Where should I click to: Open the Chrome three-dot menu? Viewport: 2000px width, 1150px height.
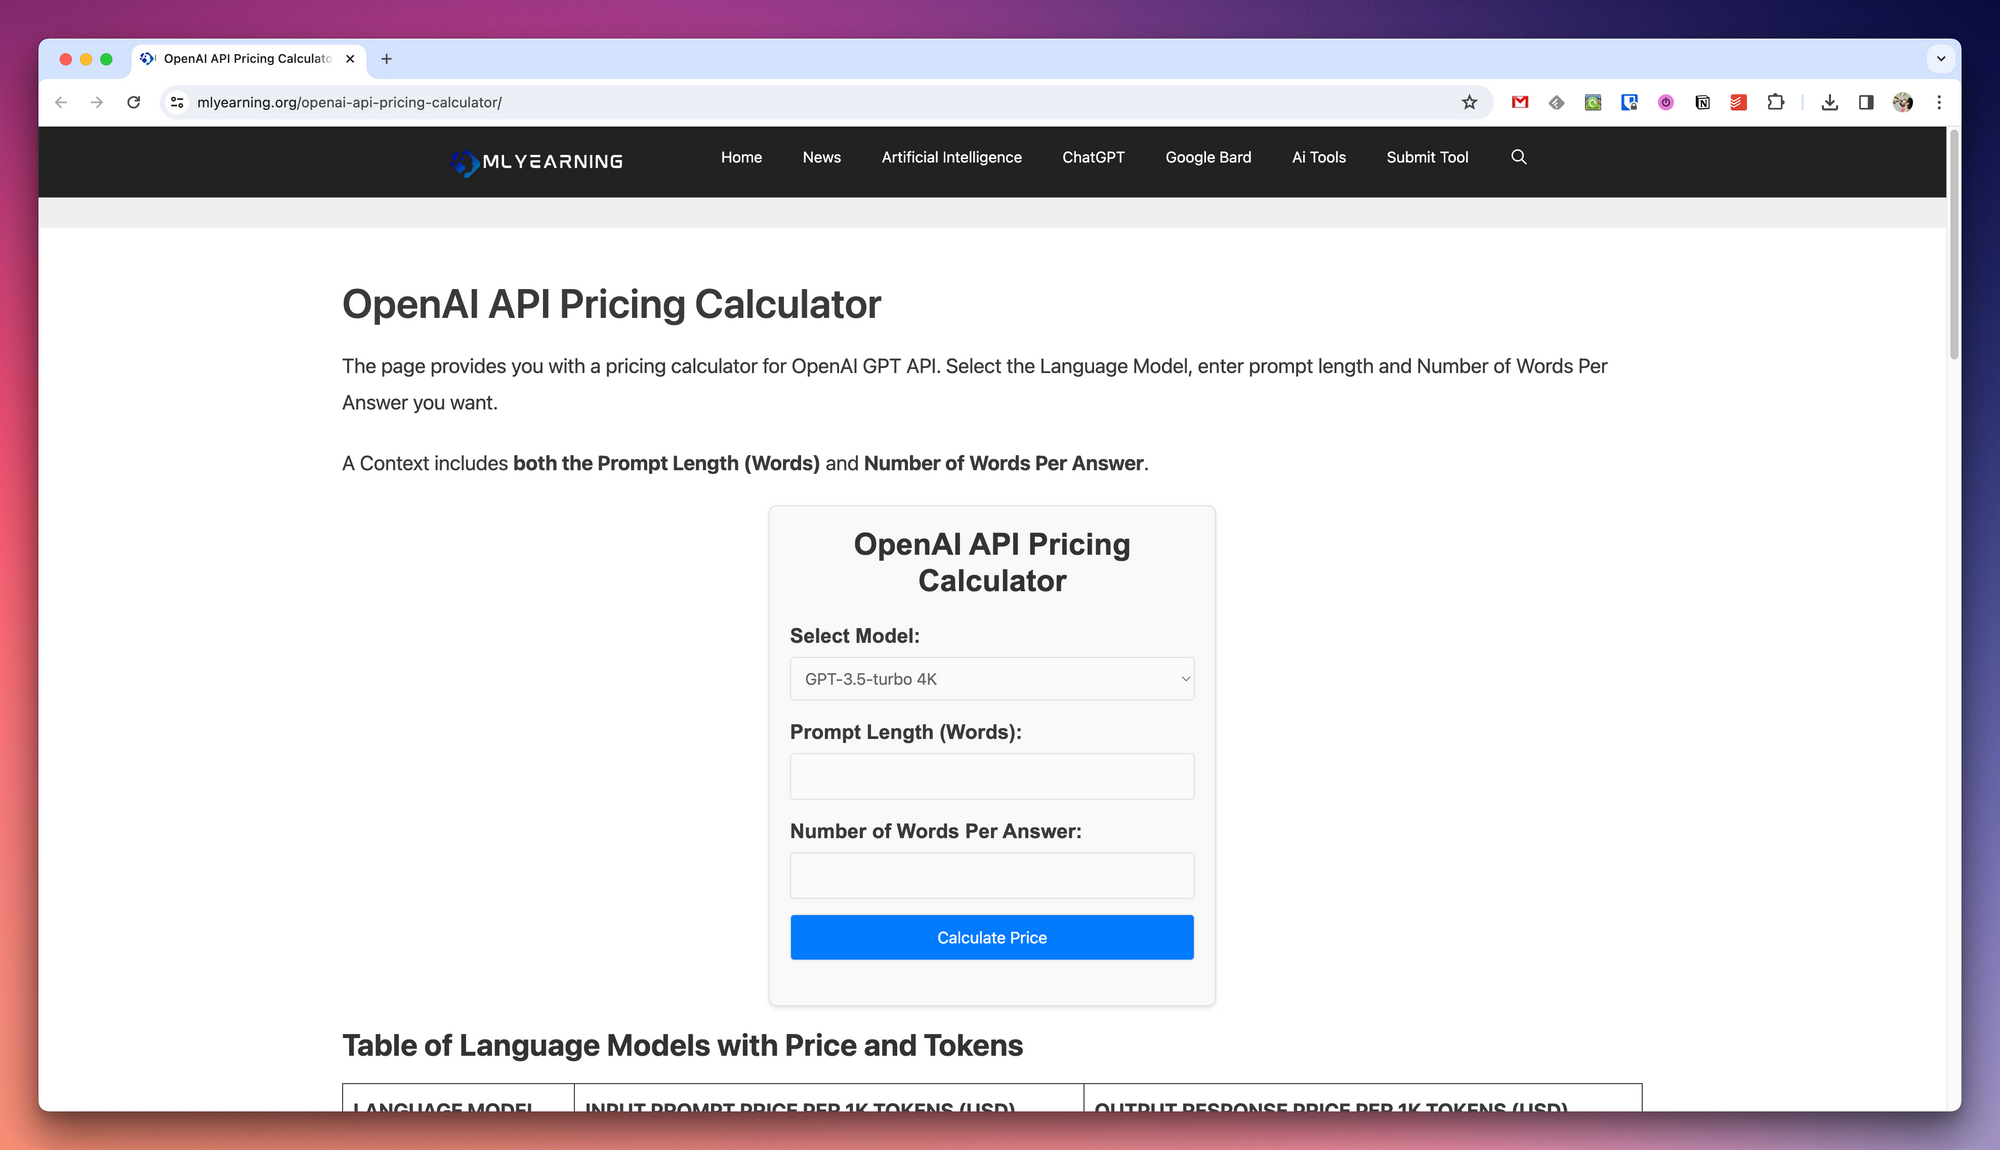click(x=1939, y=102)
